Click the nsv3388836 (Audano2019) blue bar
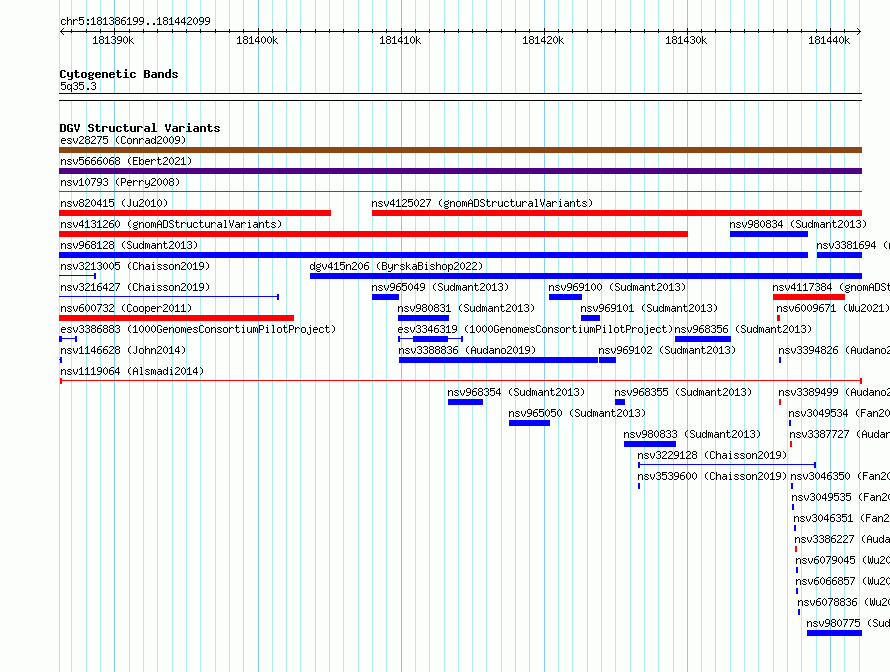 (498, 360)
